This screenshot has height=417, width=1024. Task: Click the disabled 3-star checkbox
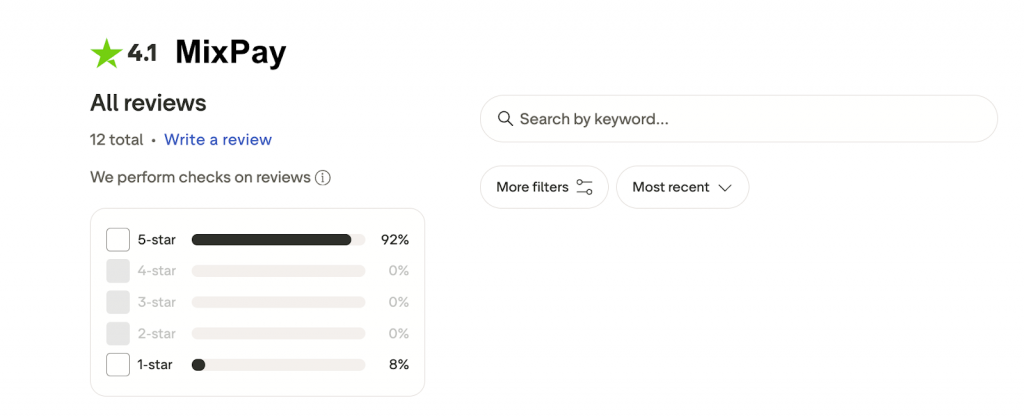point(118,302)
